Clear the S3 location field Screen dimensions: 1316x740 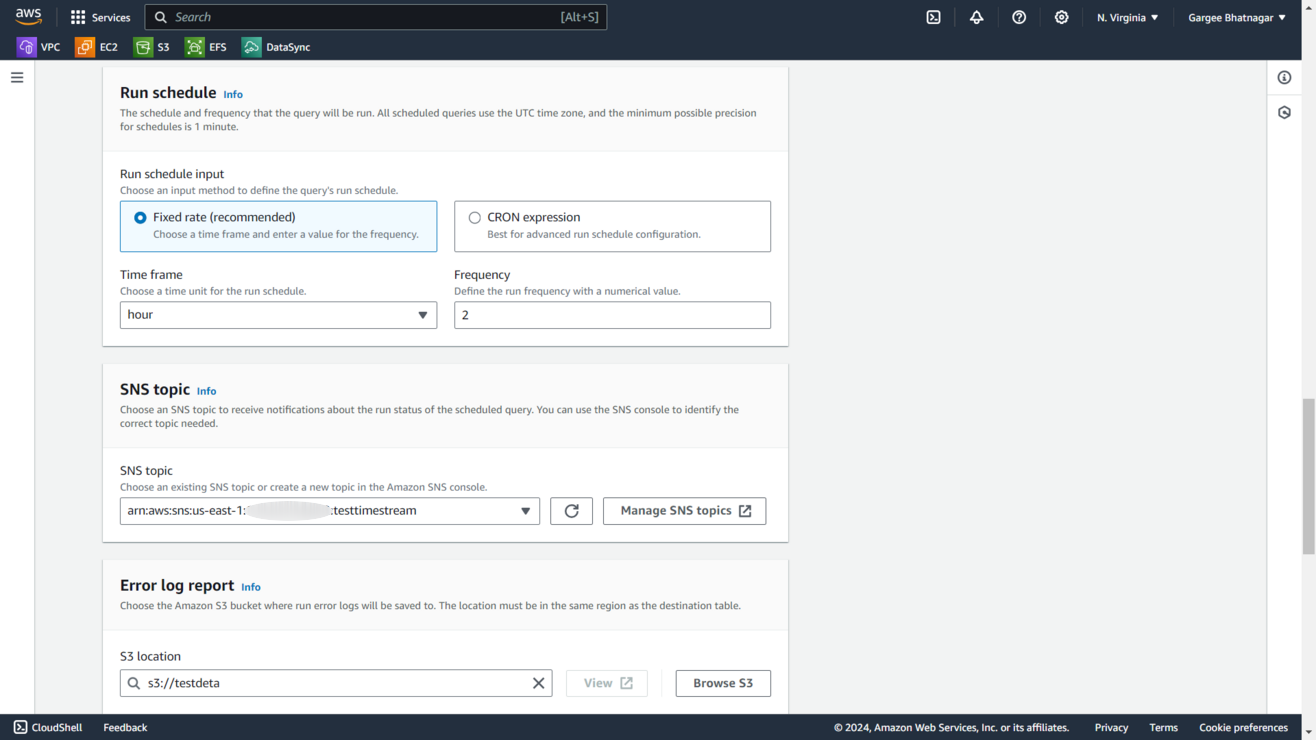[538, 683]
